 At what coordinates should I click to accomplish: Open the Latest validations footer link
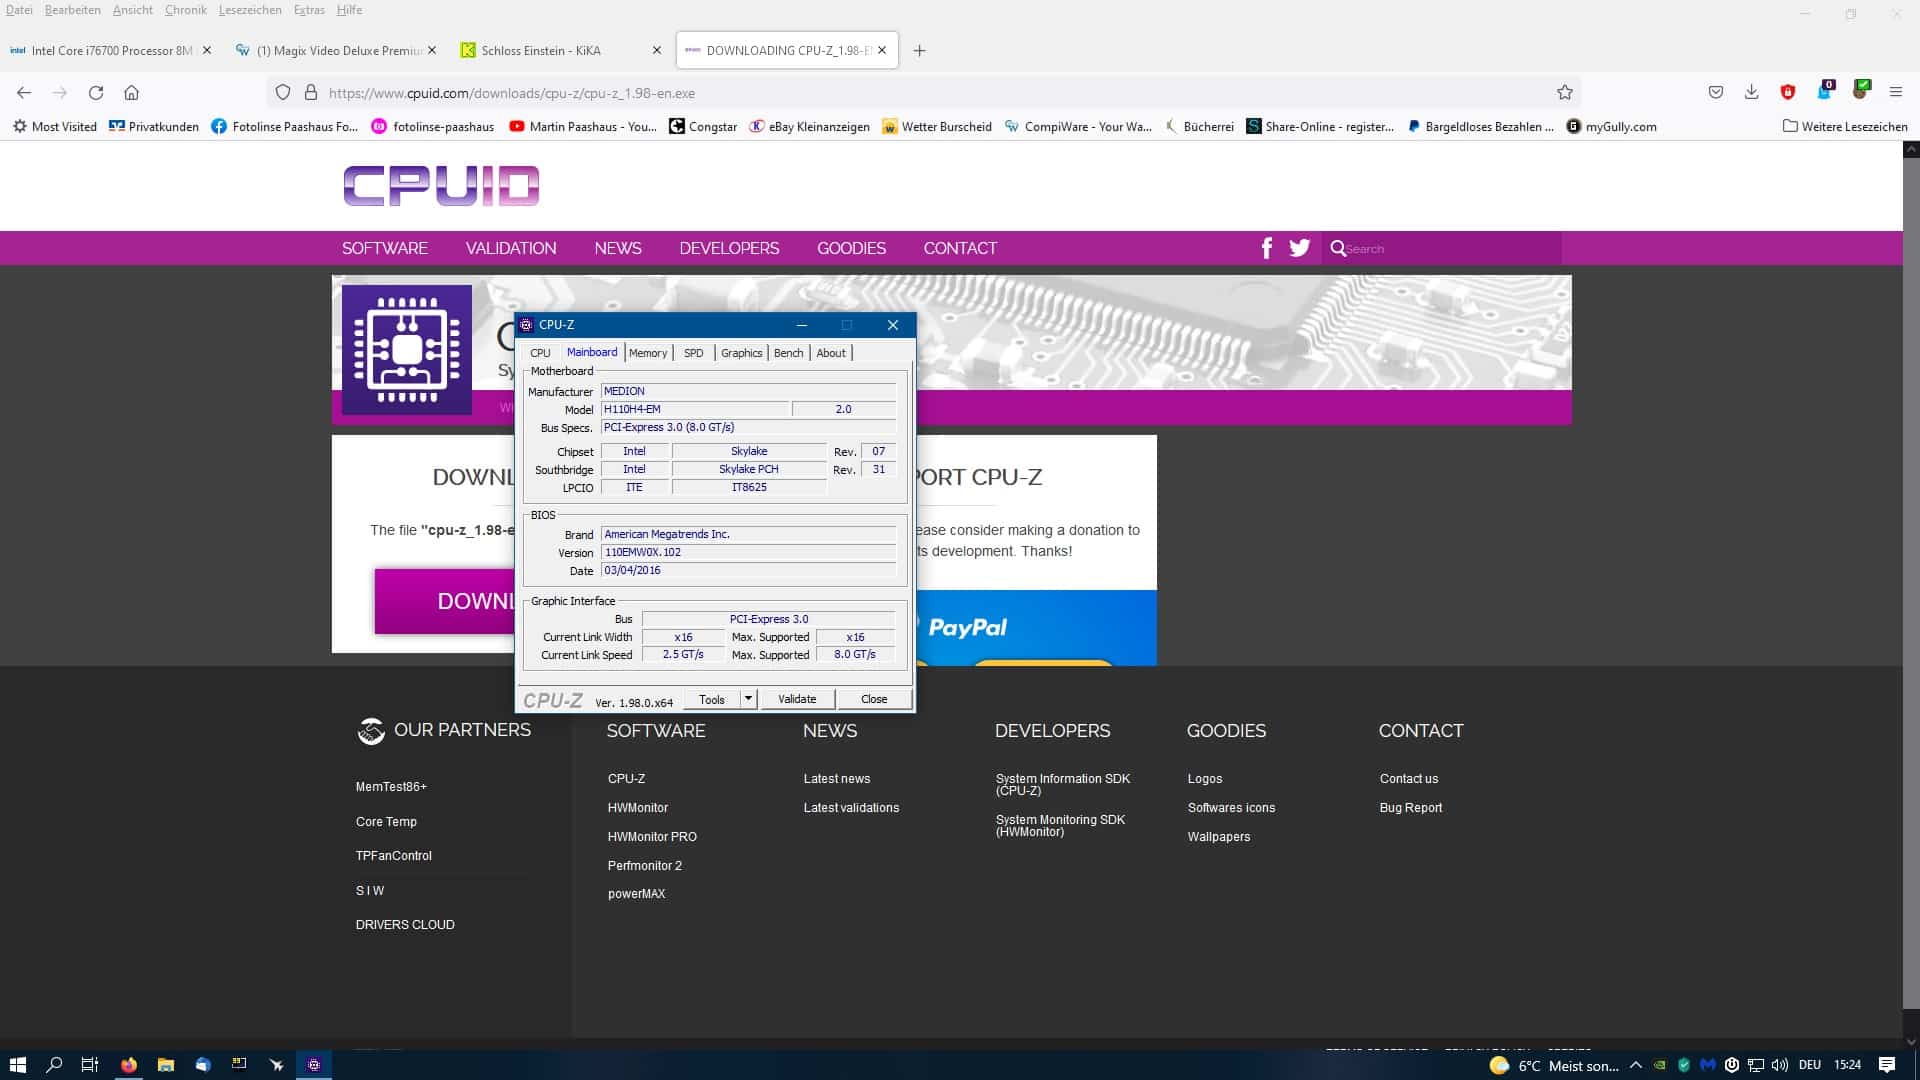point(851,807)
